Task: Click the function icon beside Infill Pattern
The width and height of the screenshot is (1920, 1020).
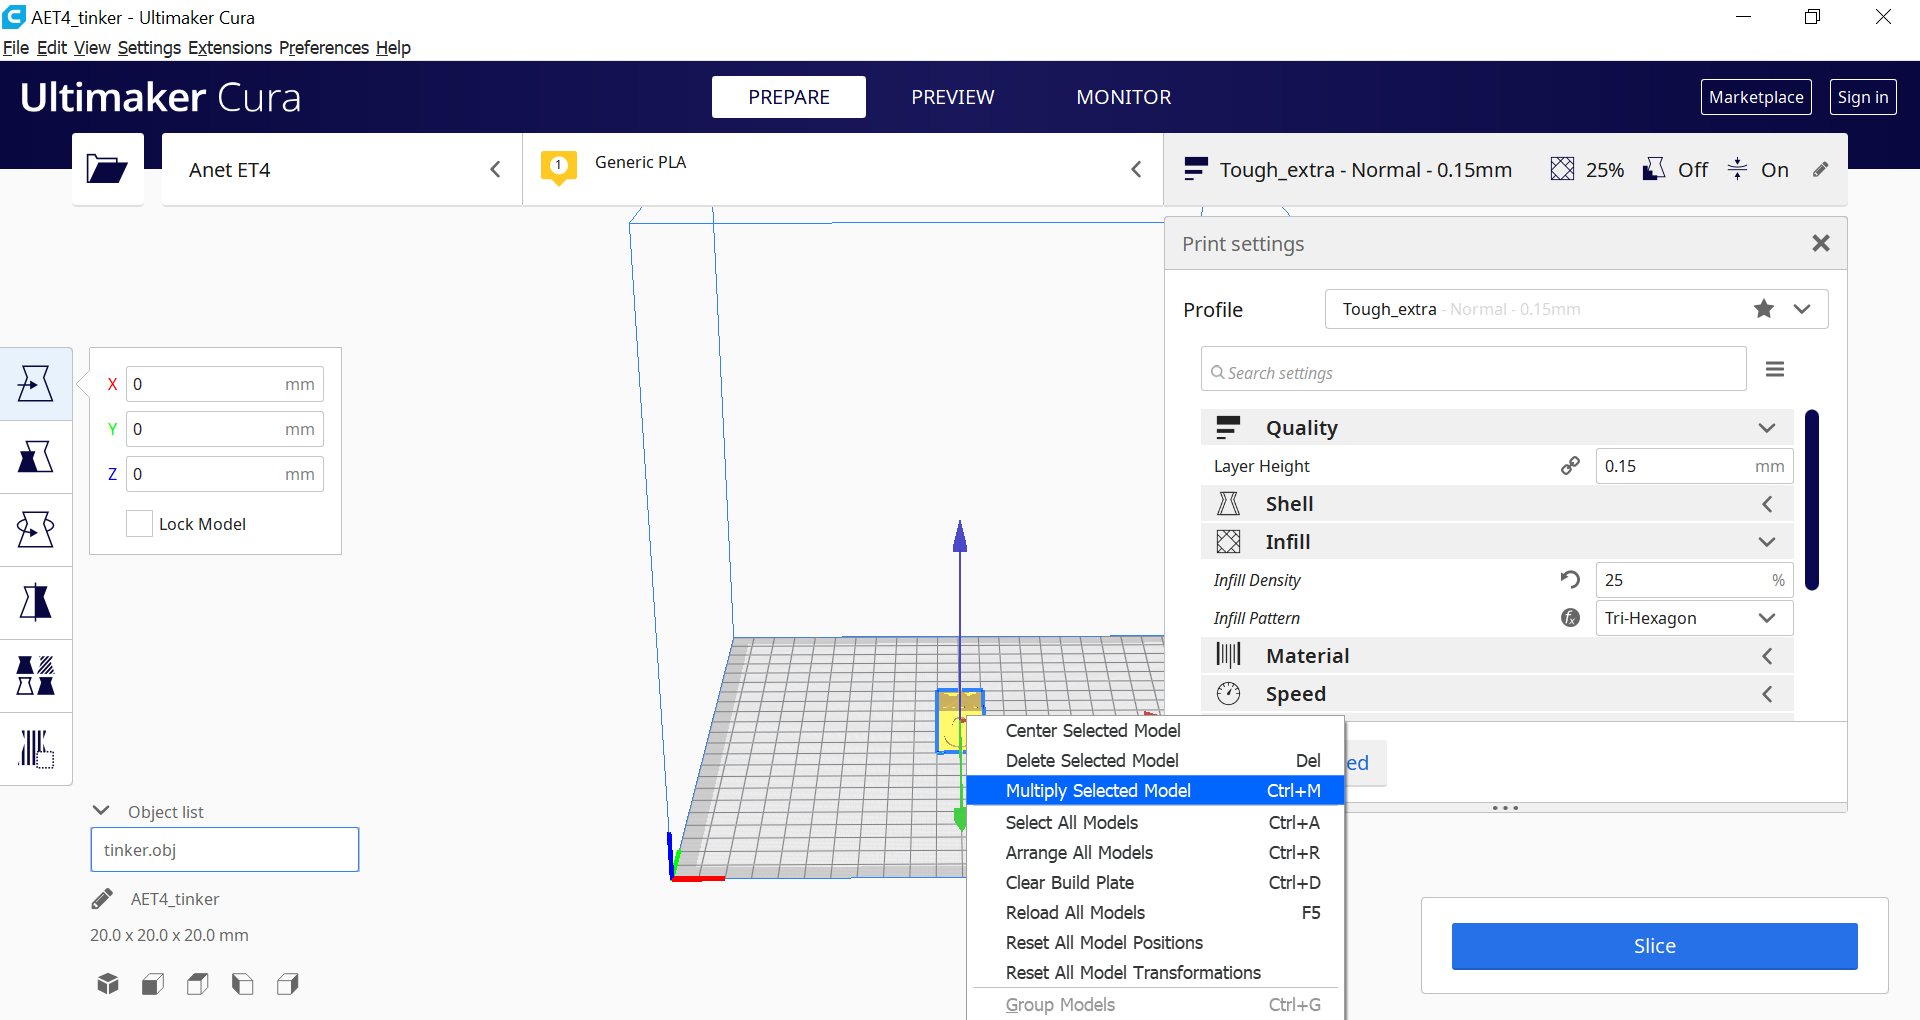Action: (x=1570, y=618)
